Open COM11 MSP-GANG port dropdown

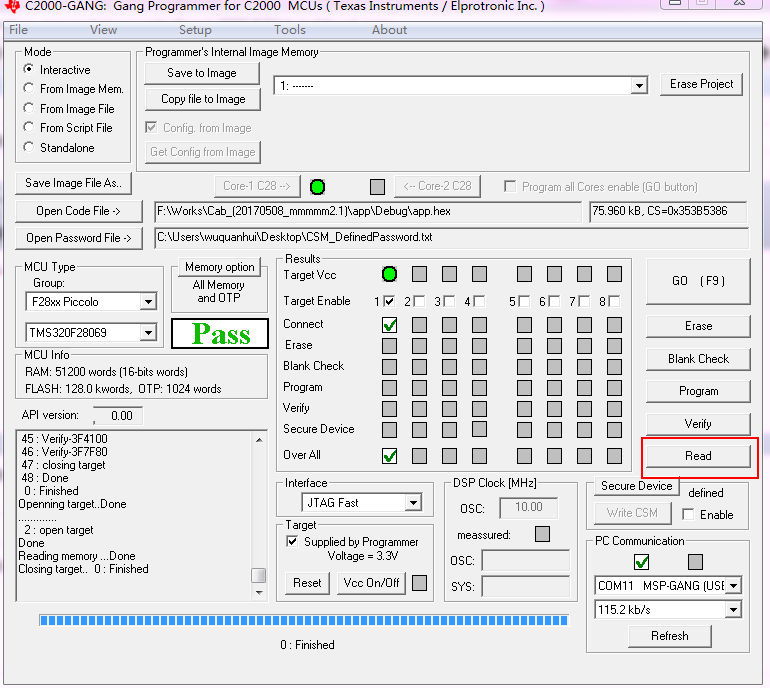coord(734,585)
